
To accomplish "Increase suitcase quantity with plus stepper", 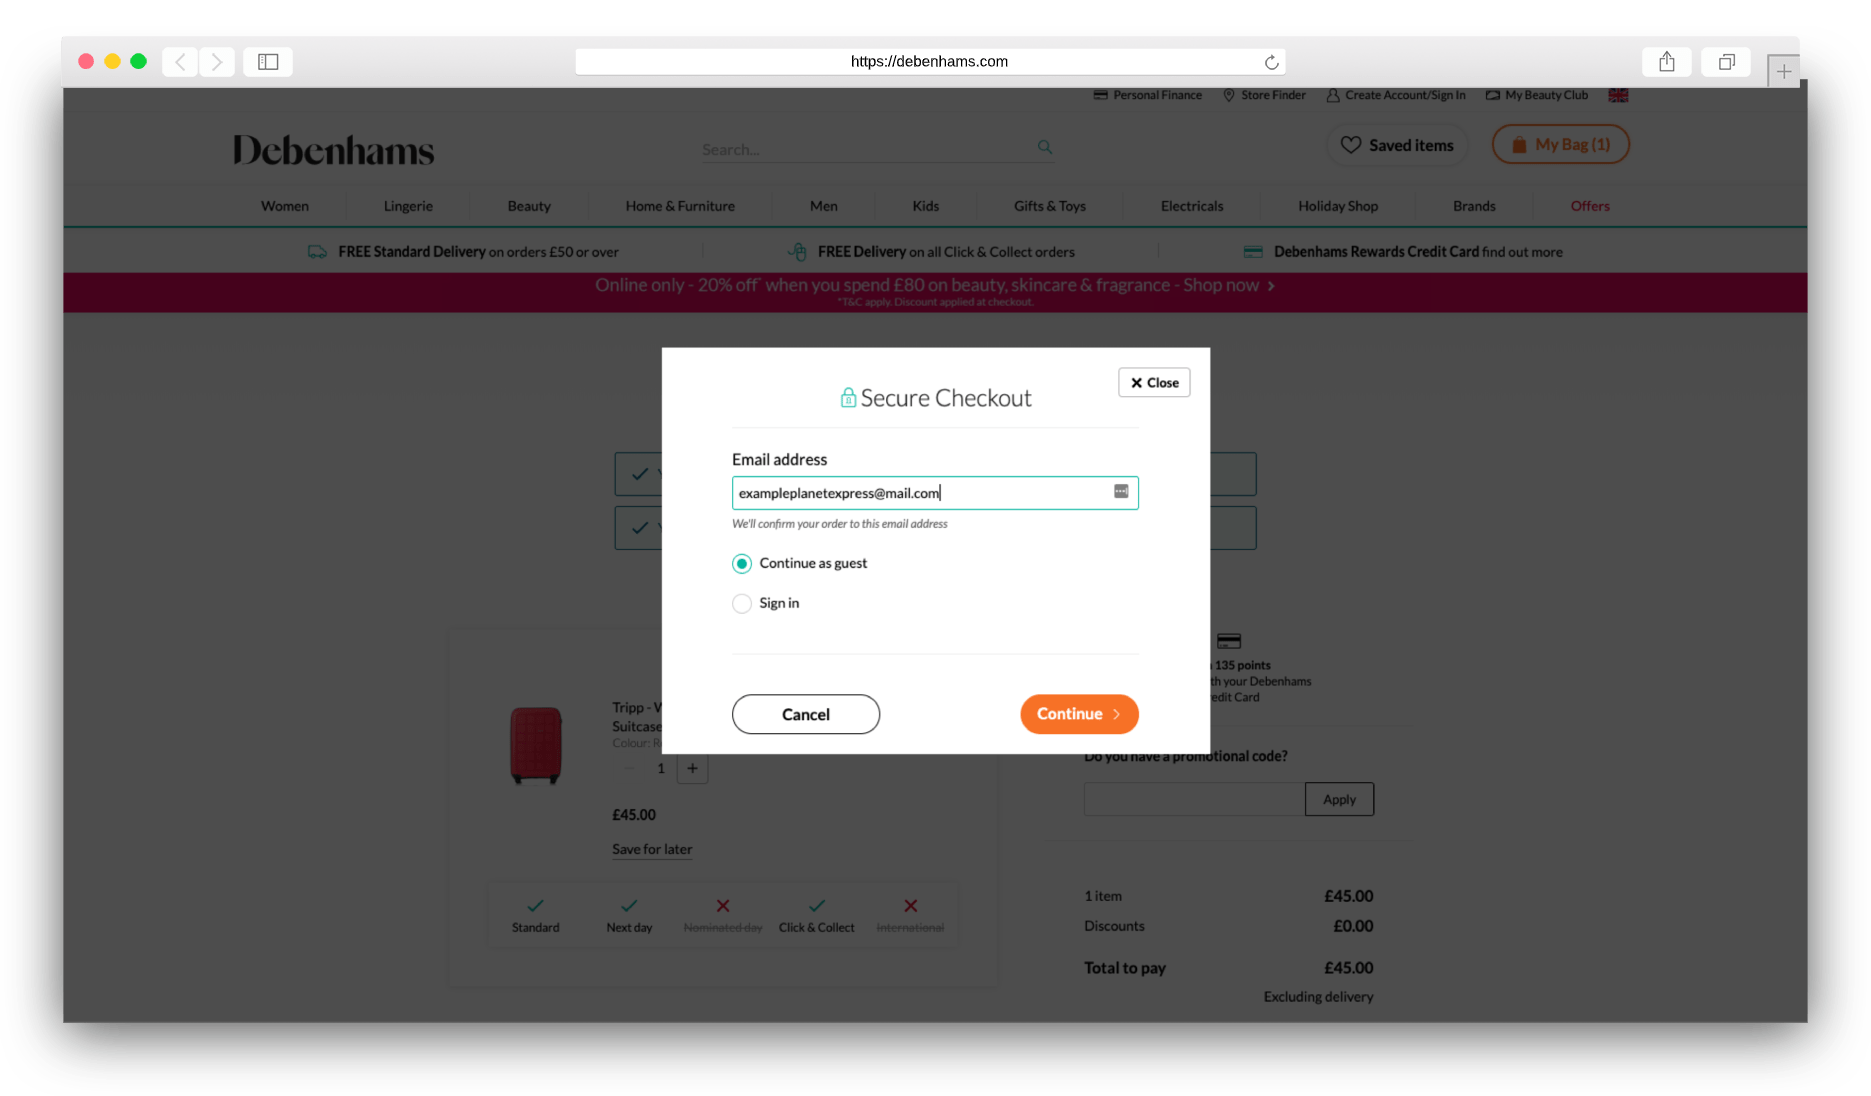I will (x=692, y=768).
